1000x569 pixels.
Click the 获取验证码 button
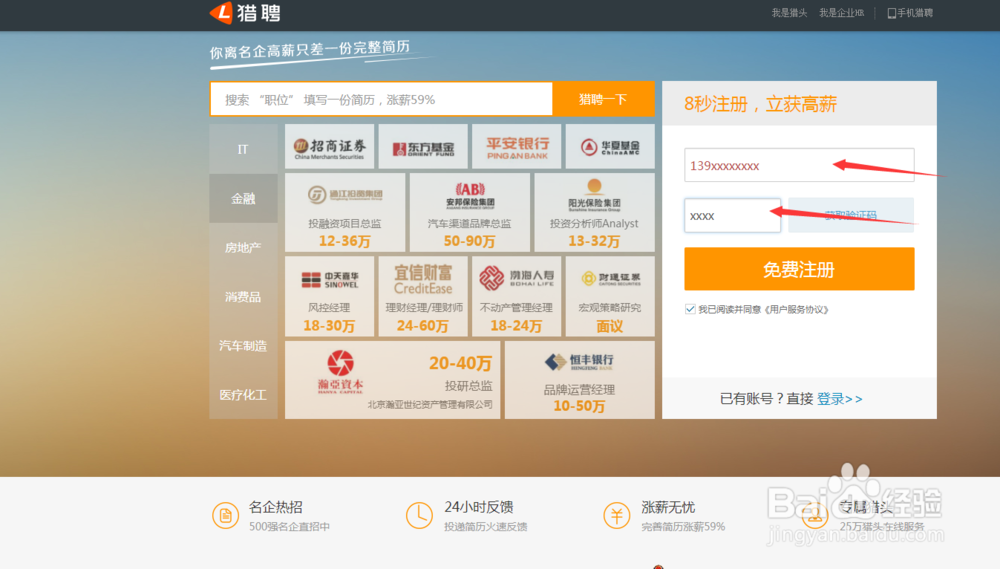pyautogui.click(x=851, y=215)
